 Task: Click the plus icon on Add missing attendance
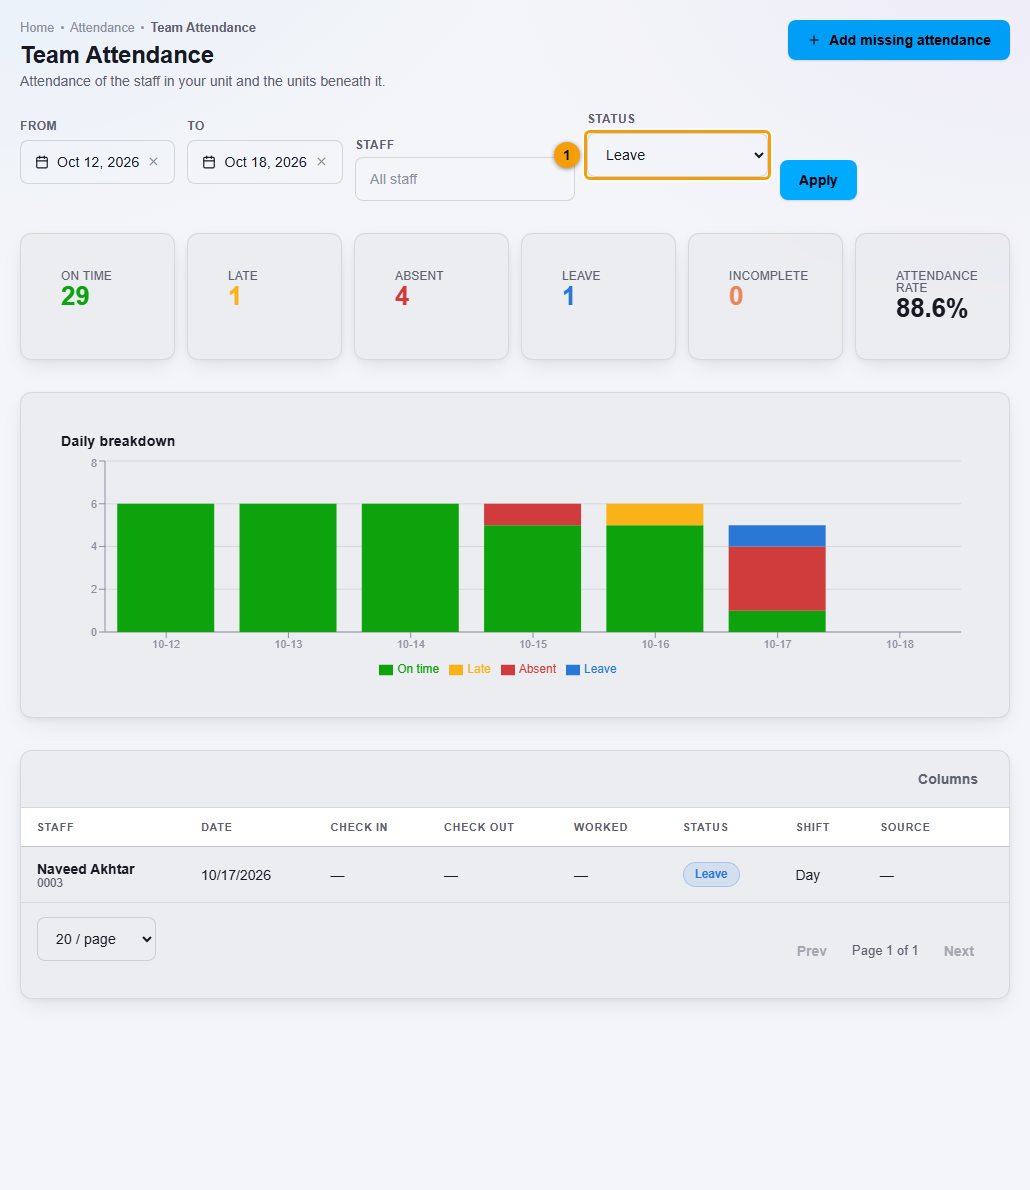814,40
